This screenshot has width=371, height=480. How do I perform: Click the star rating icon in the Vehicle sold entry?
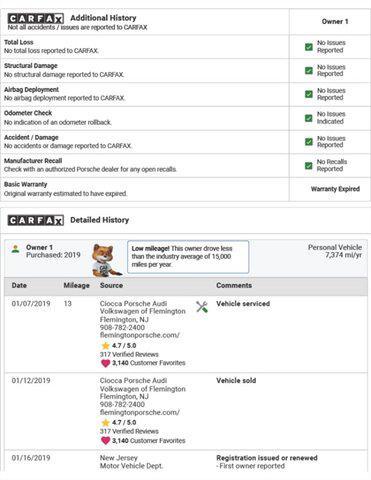105,423
